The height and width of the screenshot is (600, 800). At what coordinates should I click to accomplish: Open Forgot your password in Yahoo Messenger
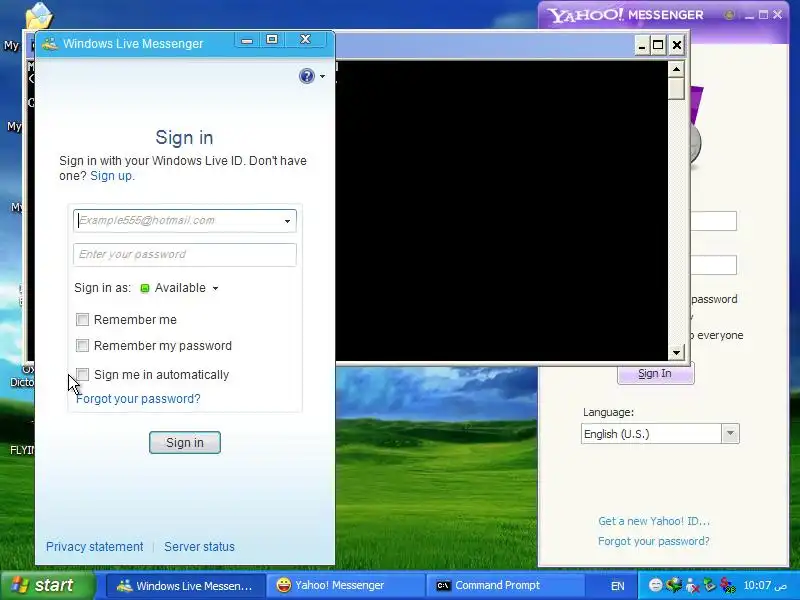click(654, 541)
